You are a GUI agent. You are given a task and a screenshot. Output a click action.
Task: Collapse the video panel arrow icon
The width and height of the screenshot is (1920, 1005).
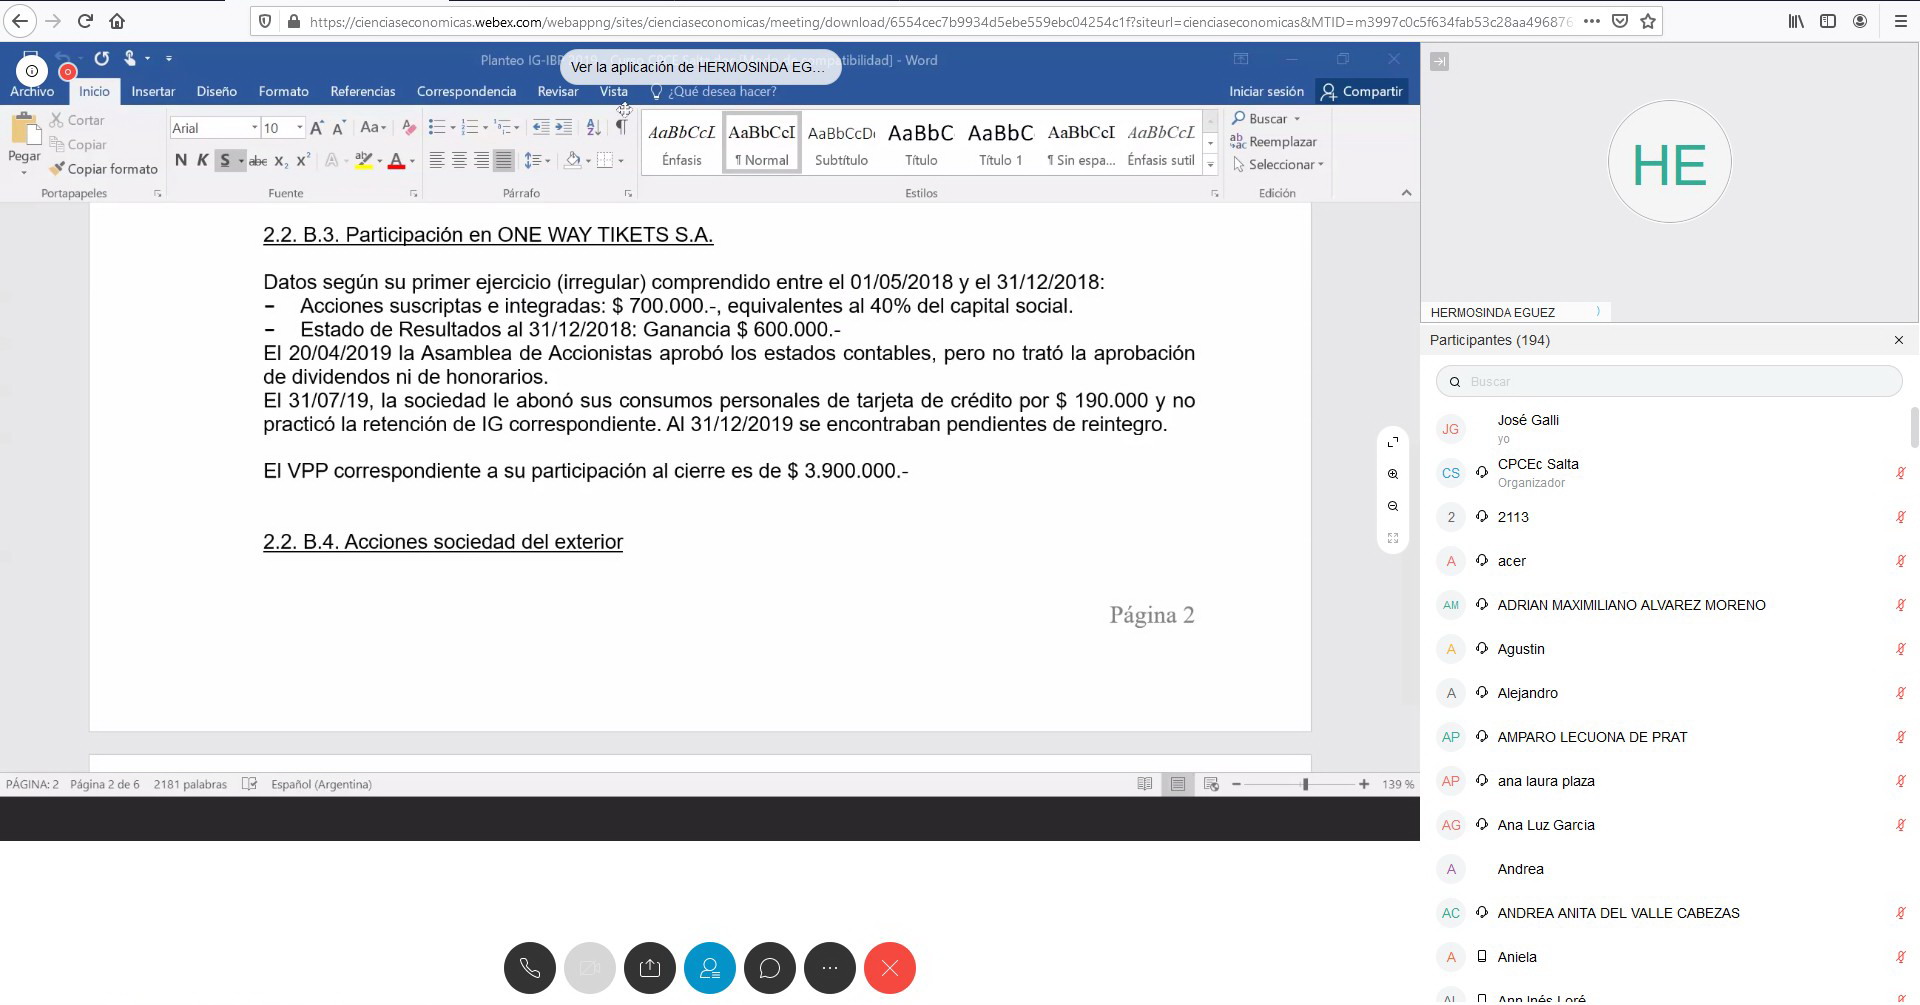click(x=1439, y=62)
